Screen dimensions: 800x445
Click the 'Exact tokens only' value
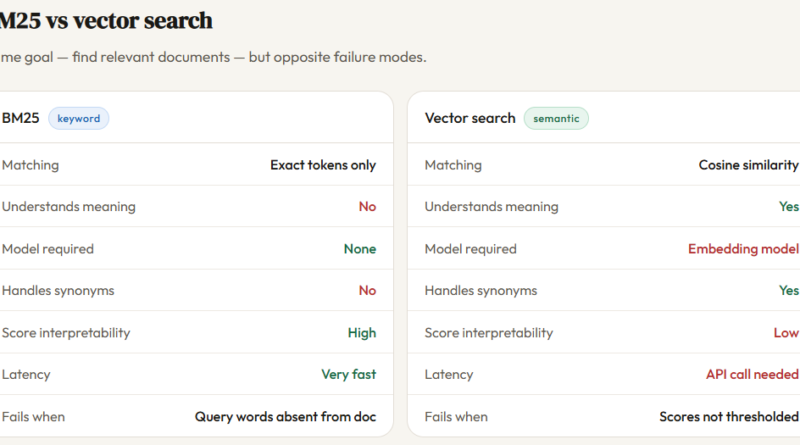tap(323, 165)
